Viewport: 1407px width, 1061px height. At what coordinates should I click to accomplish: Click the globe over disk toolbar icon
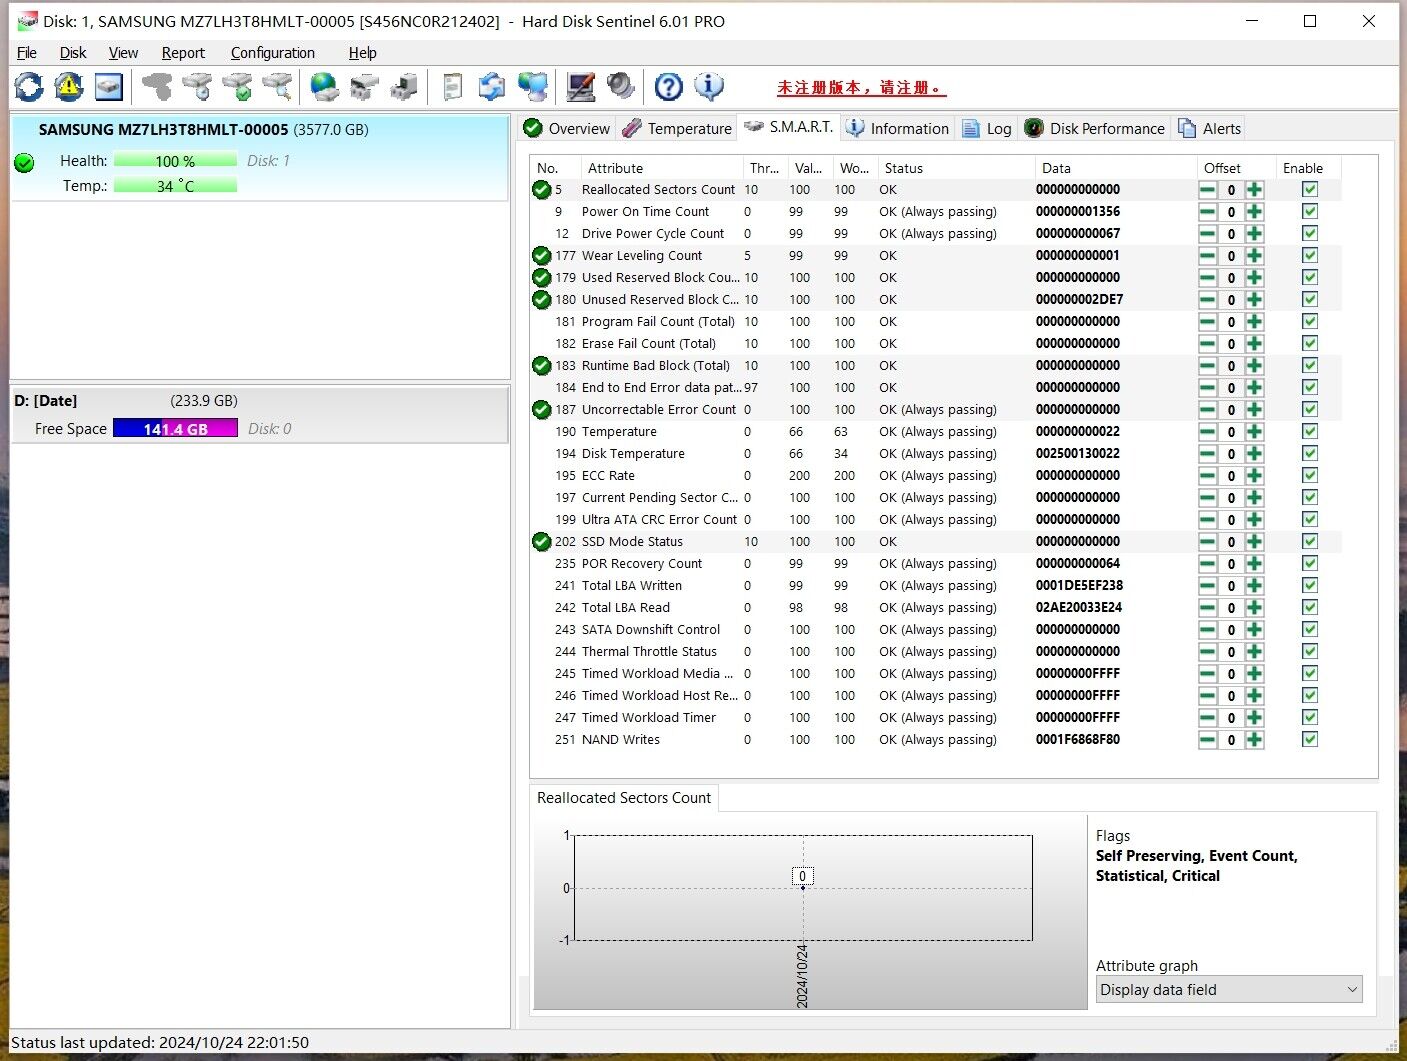324,87
